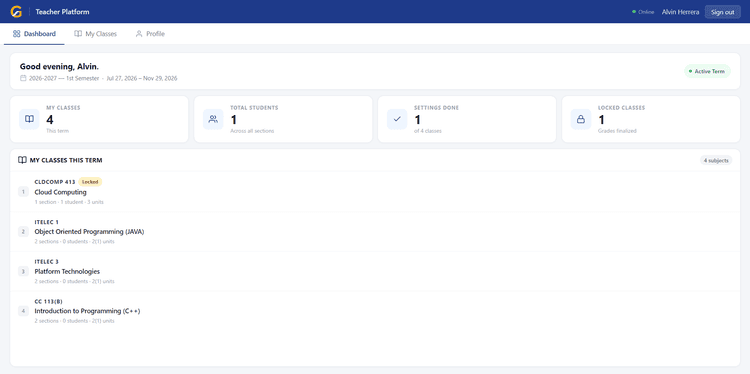750x374 pixels.
Task: Click the people icon on Total Students card
Action: (213, 119)
